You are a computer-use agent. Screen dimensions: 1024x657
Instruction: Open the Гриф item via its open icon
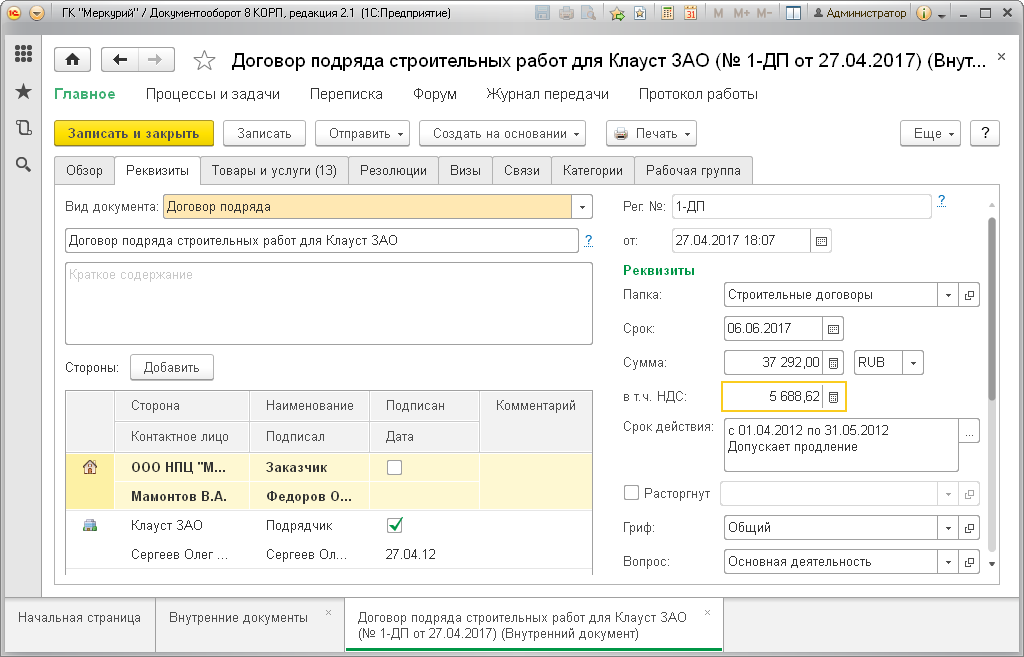[969, 528]
